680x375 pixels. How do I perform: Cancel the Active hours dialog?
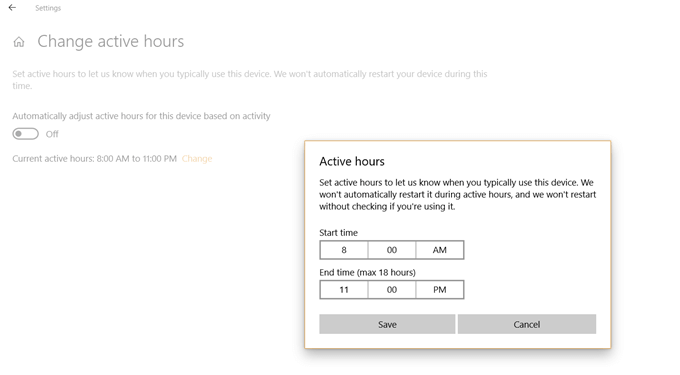pos(527,324)
